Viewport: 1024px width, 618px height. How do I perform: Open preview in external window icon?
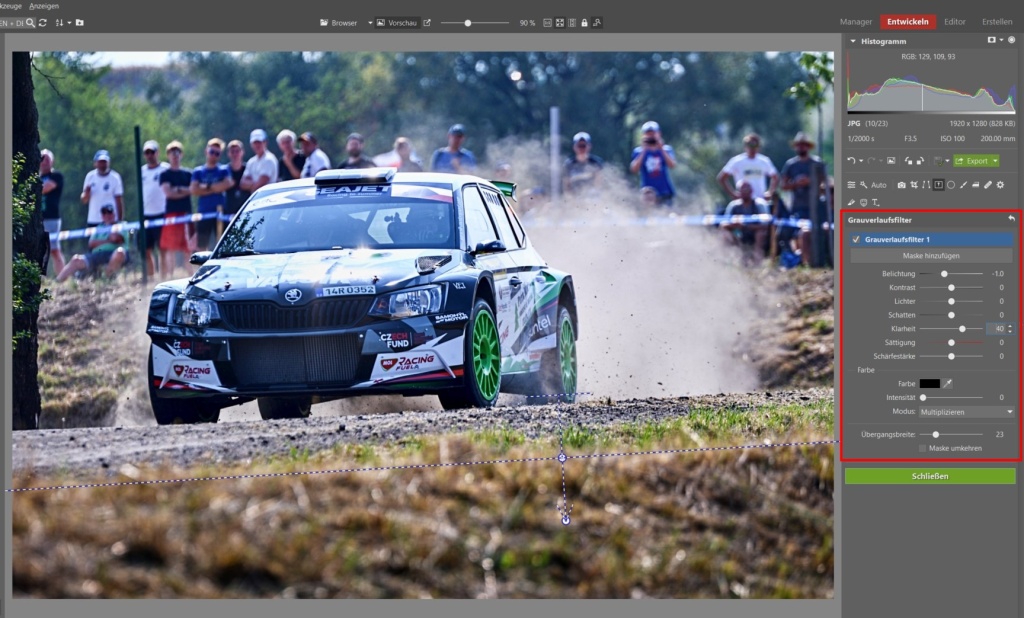427,23
